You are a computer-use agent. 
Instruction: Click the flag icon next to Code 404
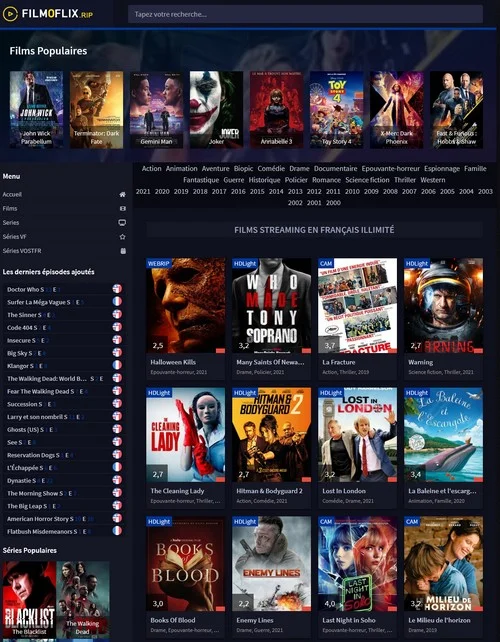coord(117,327)
